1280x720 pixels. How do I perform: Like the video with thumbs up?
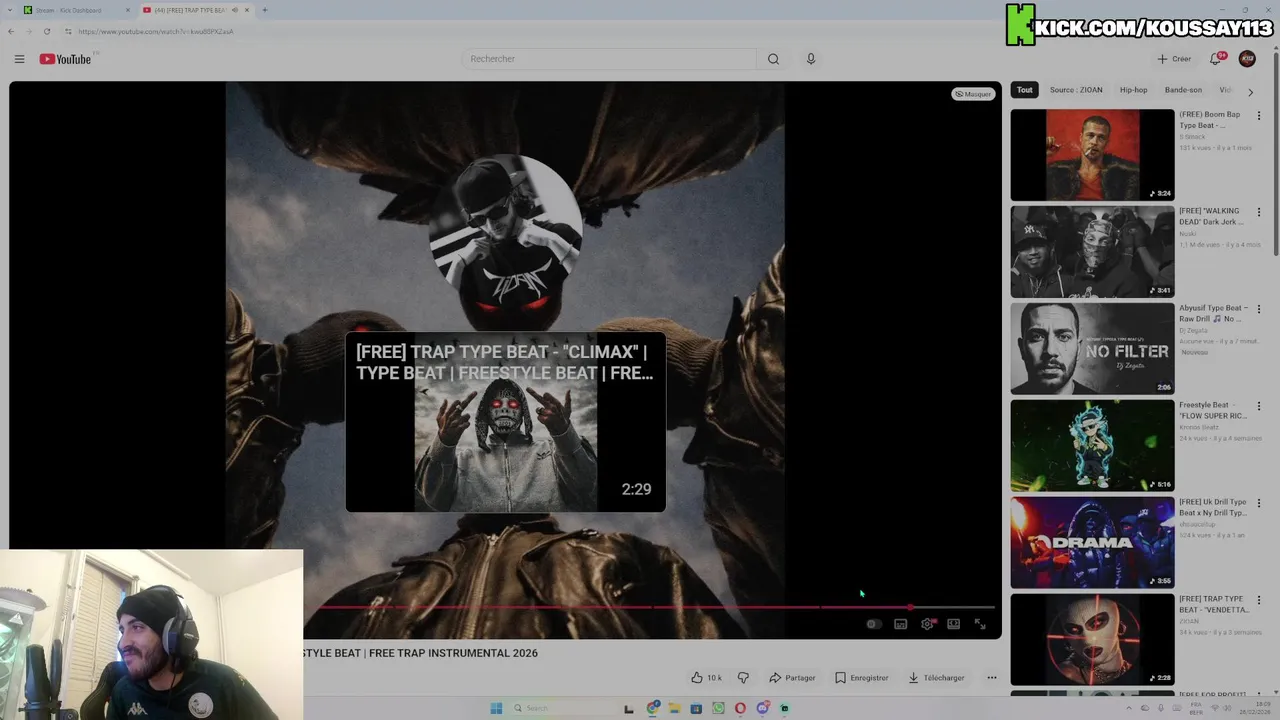tap(706, 678)
